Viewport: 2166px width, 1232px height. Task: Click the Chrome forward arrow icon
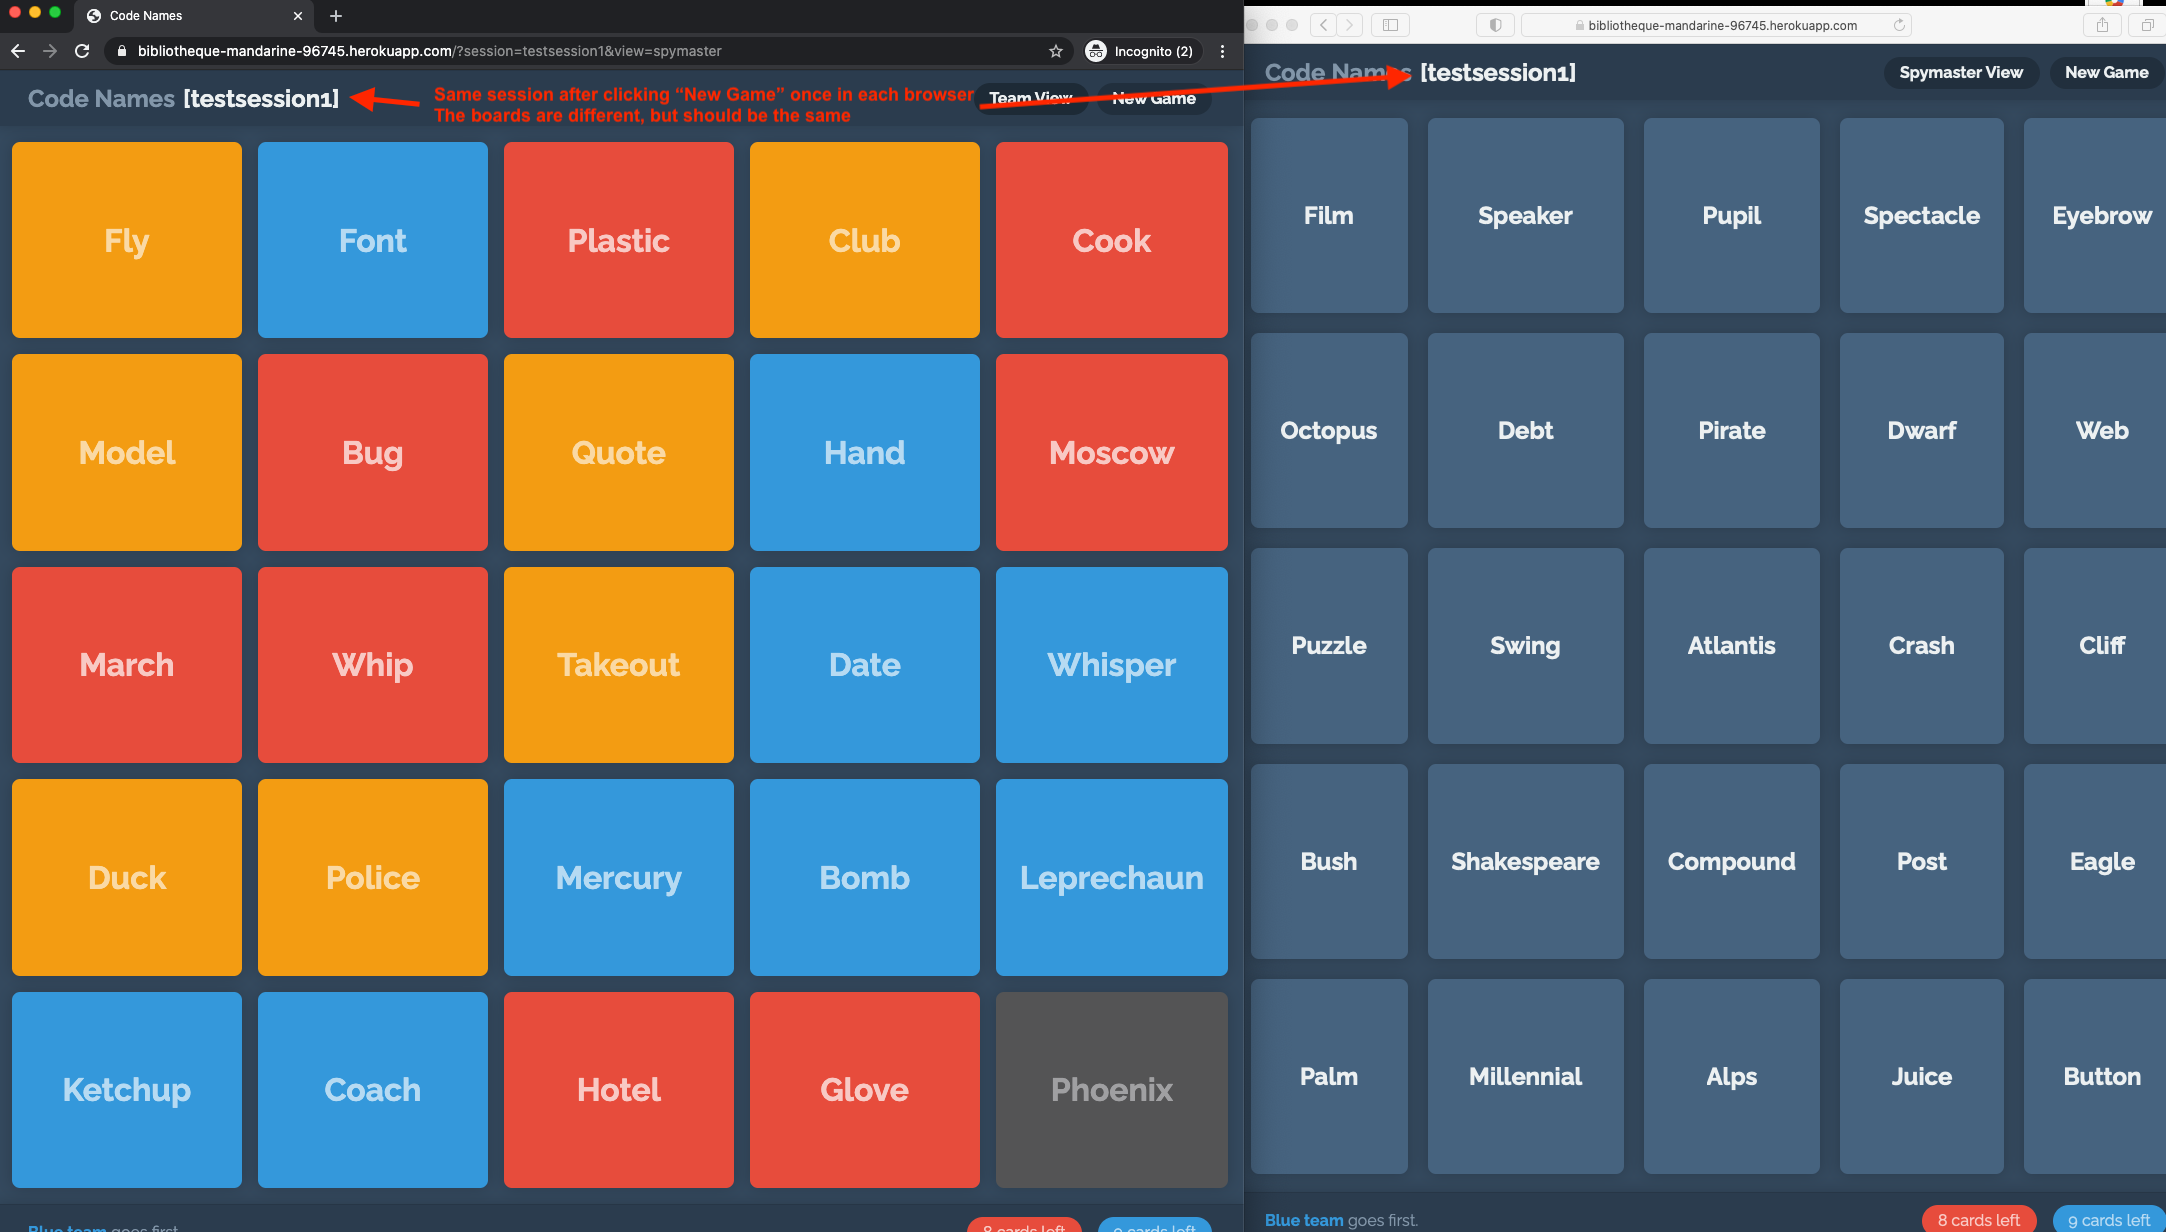50,51
